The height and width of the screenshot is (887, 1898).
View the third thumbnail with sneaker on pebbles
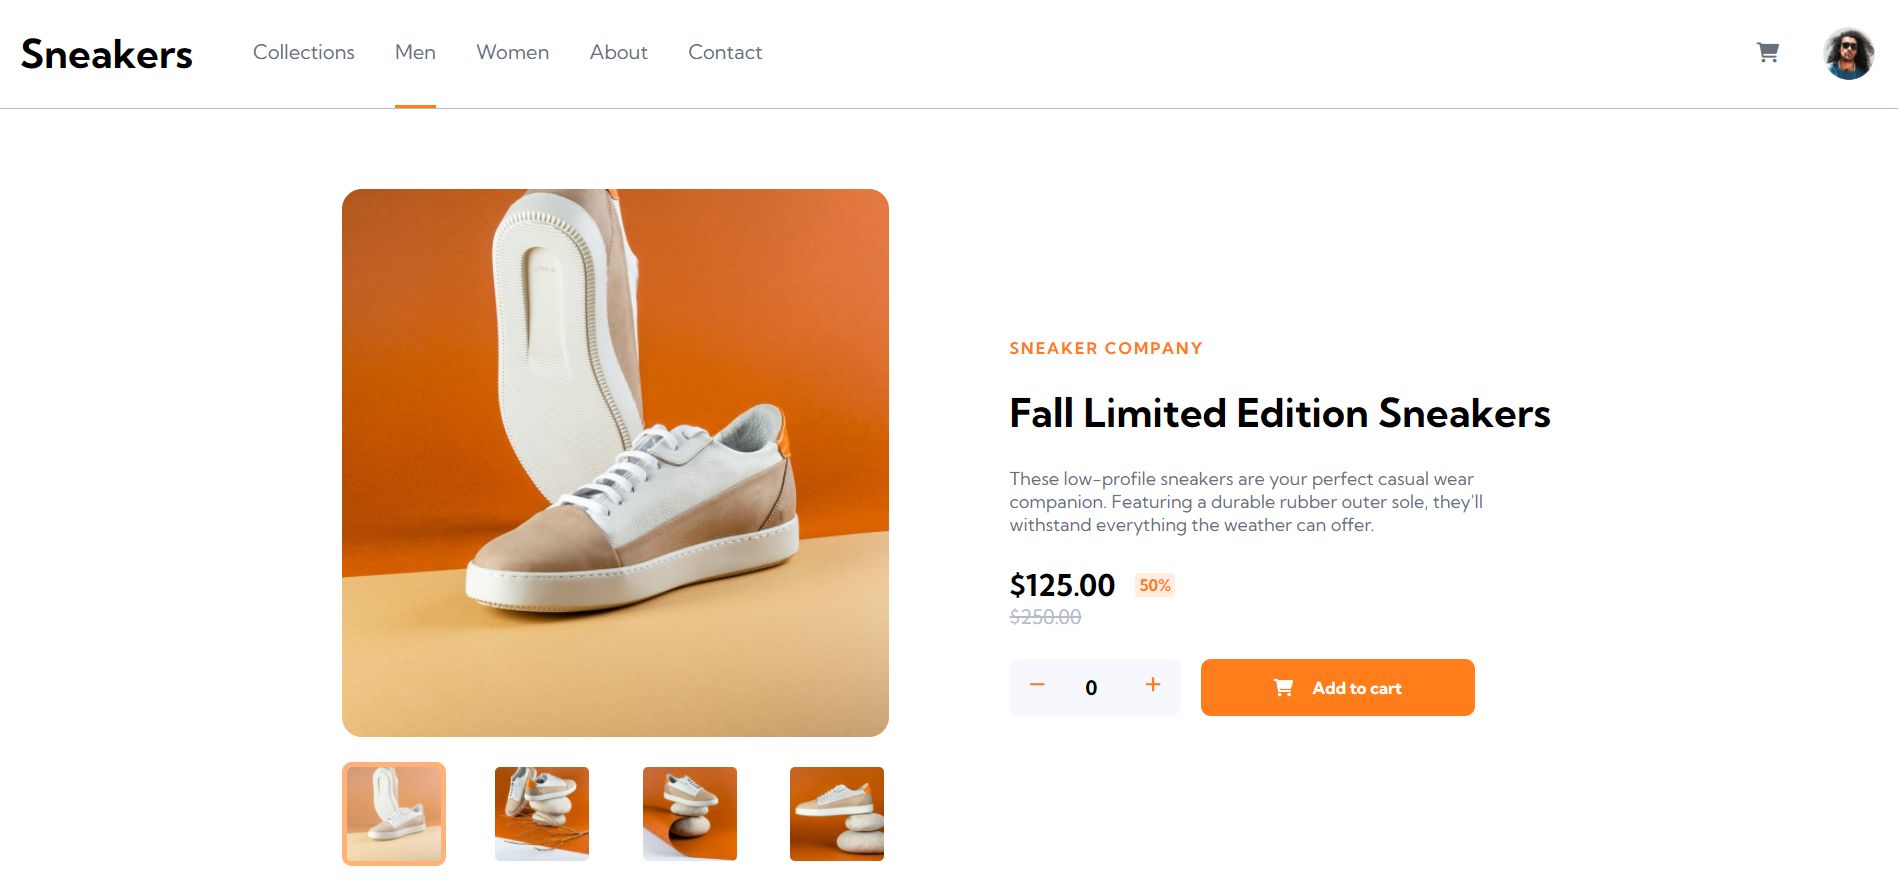click(x=690, y=814)
